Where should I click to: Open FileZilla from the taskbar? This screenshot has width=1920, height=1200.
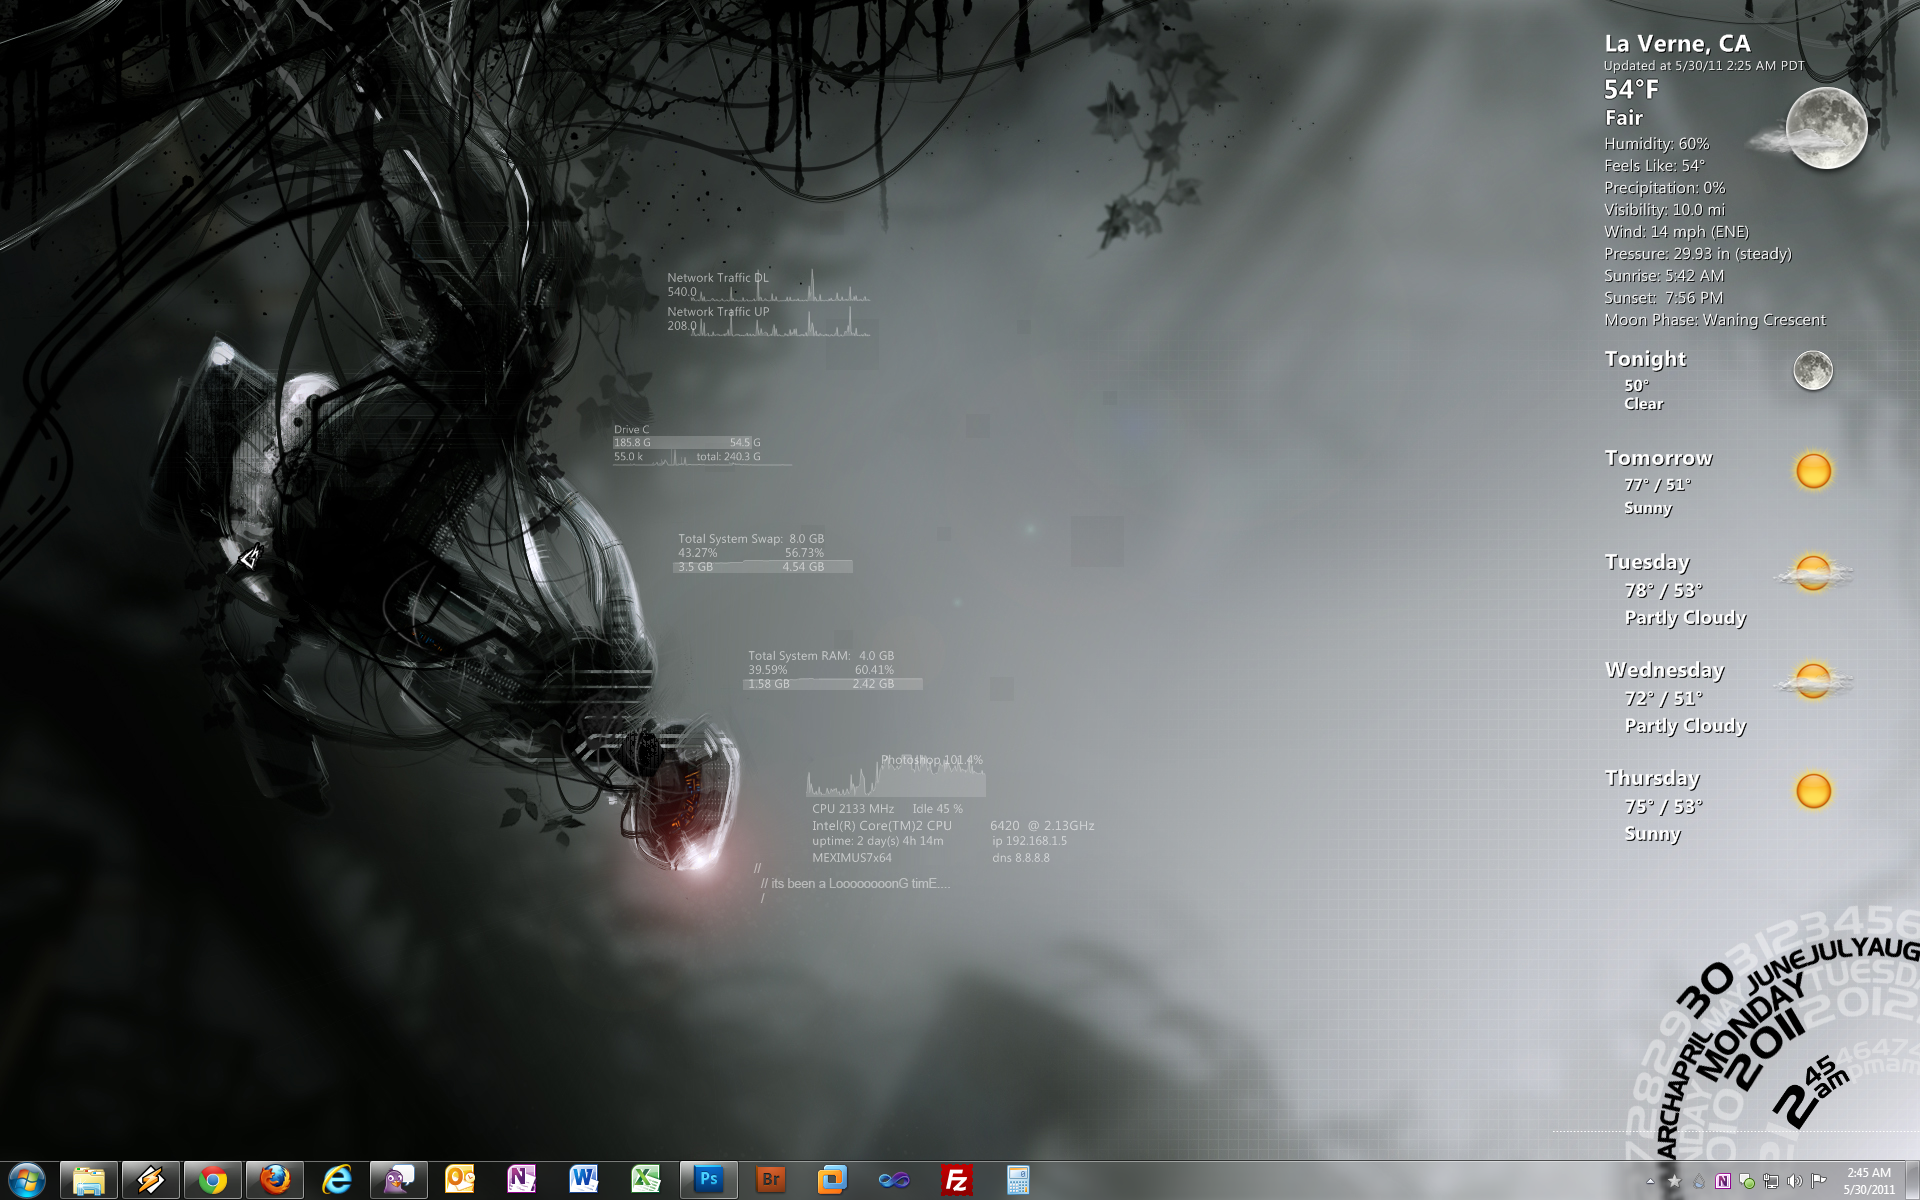click(956, 1180)
